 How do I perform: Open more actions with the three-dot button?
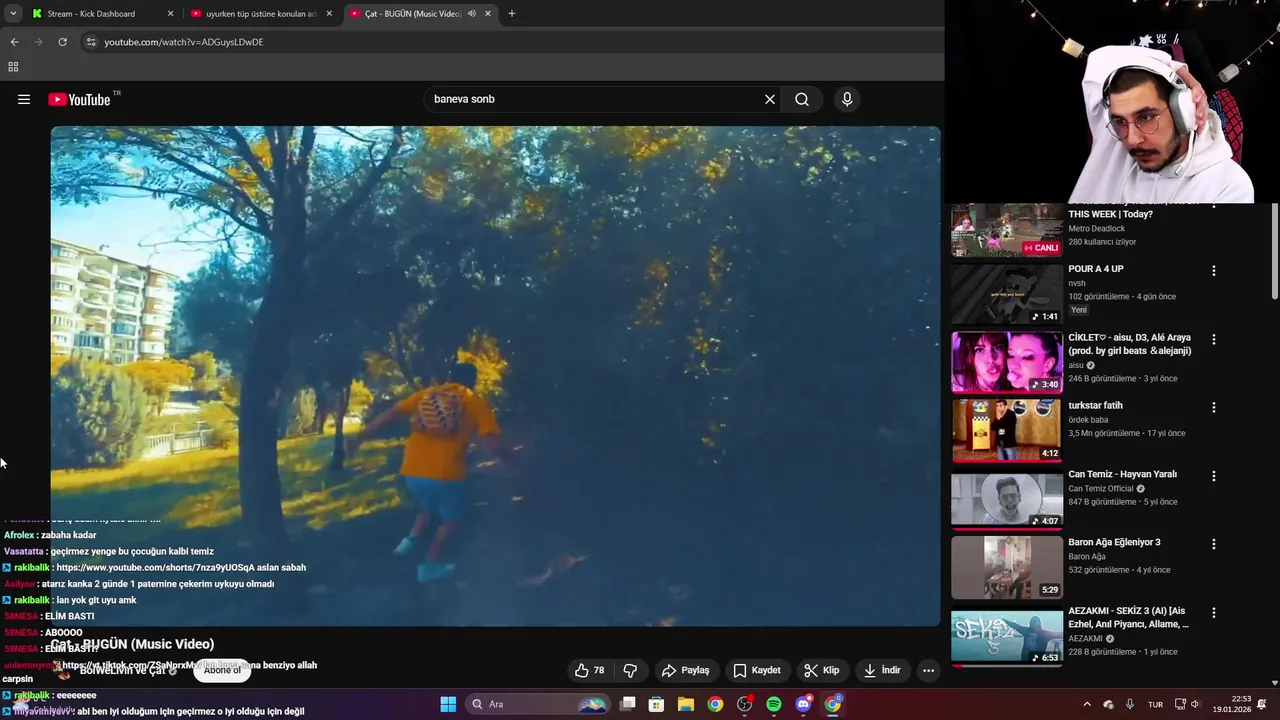click(928, 670)
